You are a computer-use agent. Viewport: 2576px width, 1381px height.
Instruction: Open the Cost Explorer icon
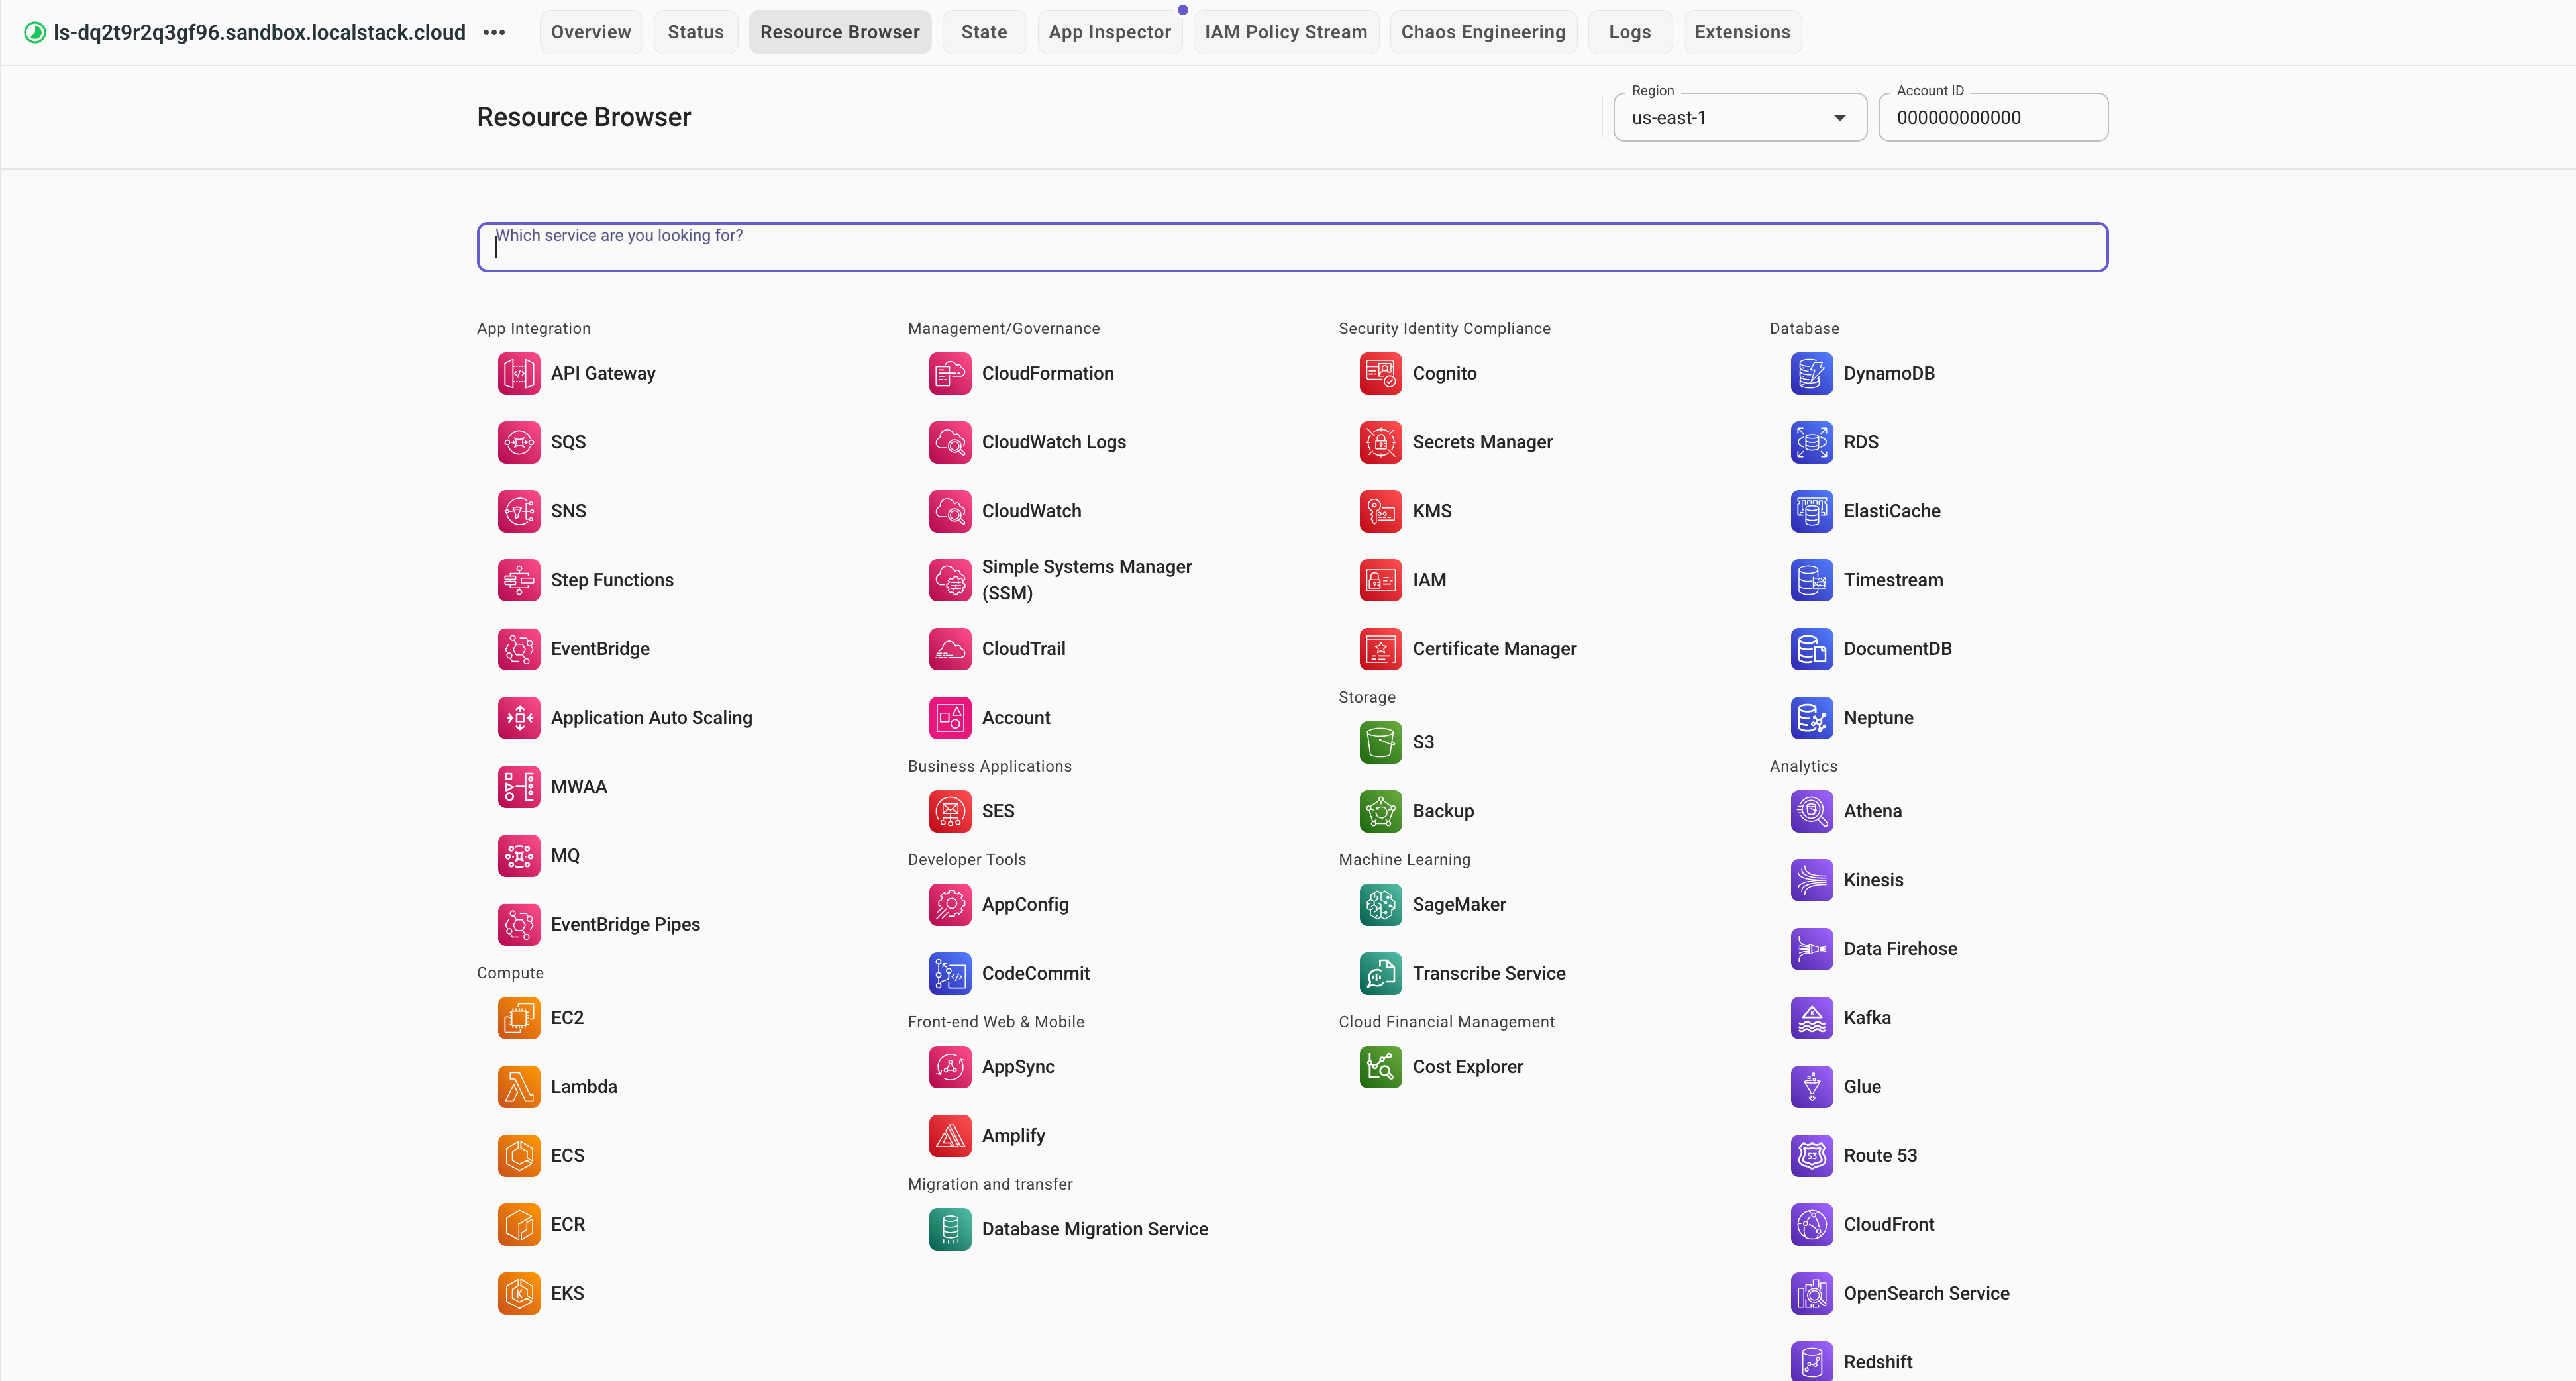tap(1381, 1068)
